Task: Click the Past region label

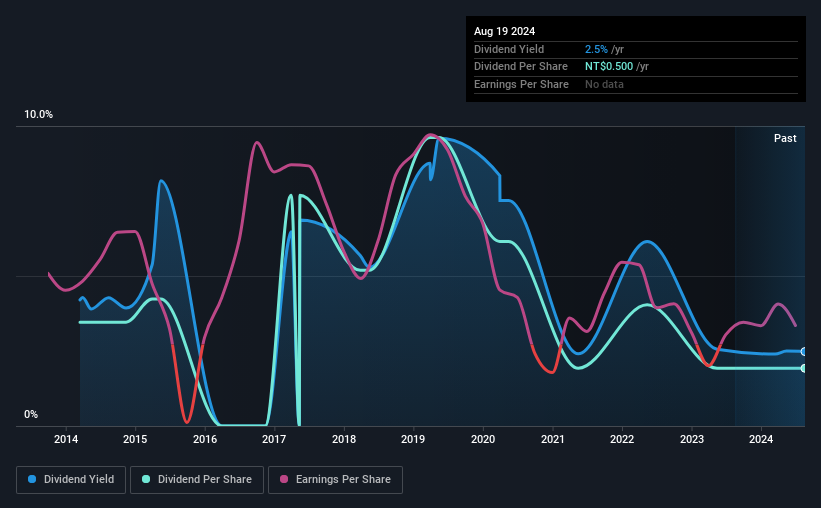Action: pos(785,138)
